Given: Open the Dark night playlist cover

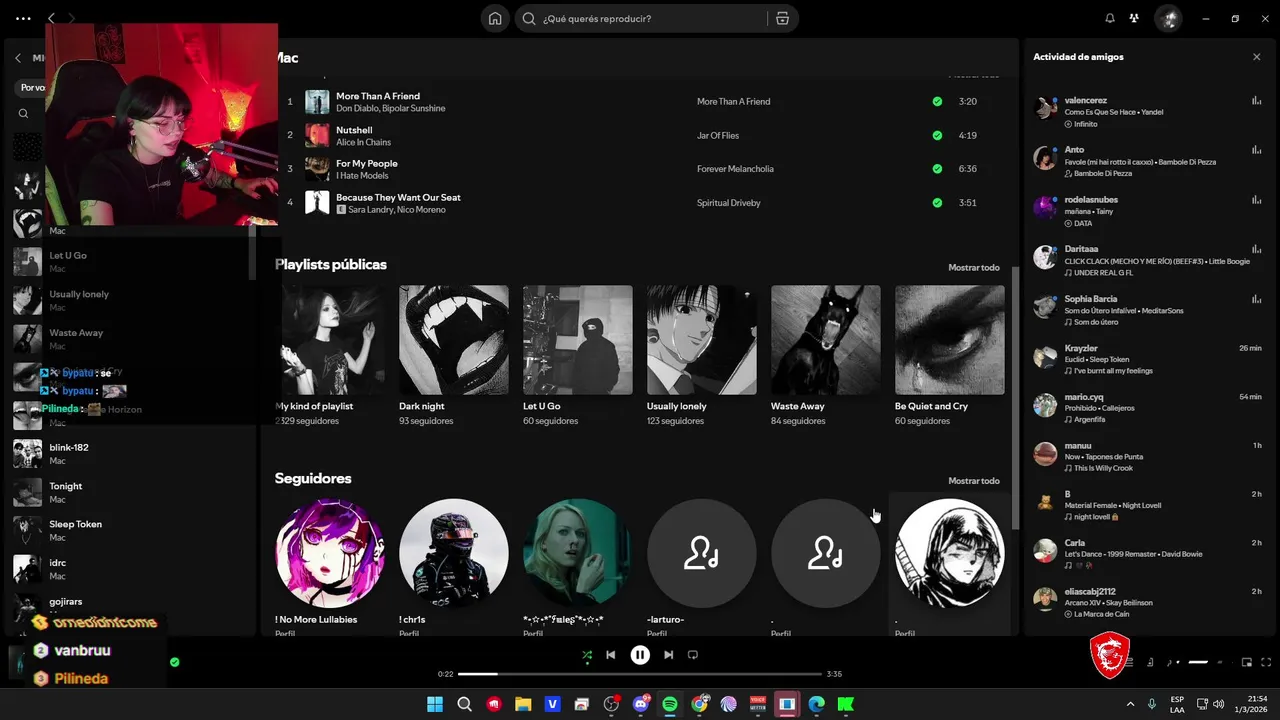Looking at the screenshot, I should click(x=454, y=340).
